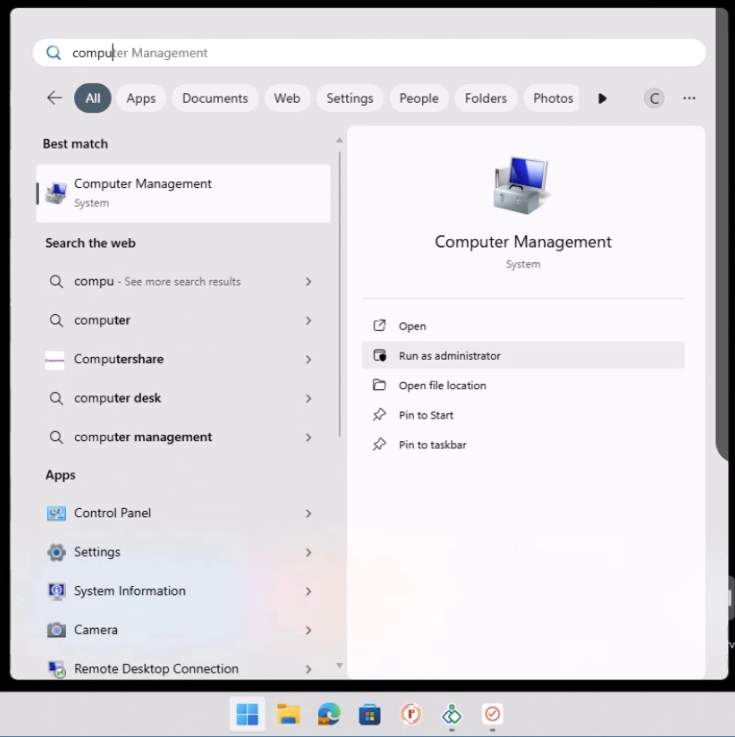The height and width of the screenshot is (737, 735).
Task: Expand the Computershare web suggestion chevron
Action: tap(308, 359)
